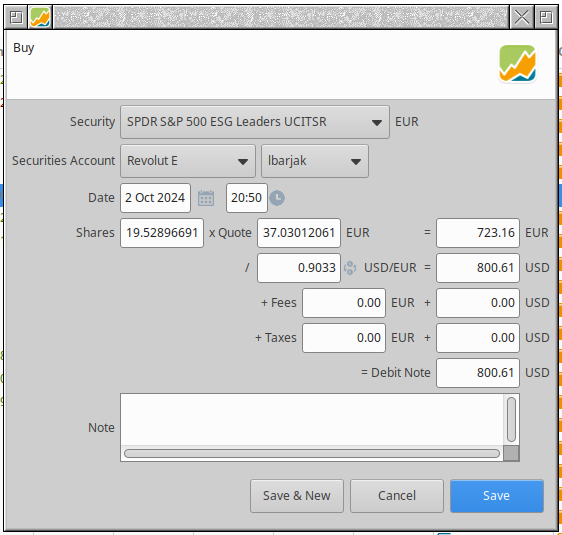Click the Portfolio Performance icon in title bar
The image size is (562, 535).
(x=40, y=17)
